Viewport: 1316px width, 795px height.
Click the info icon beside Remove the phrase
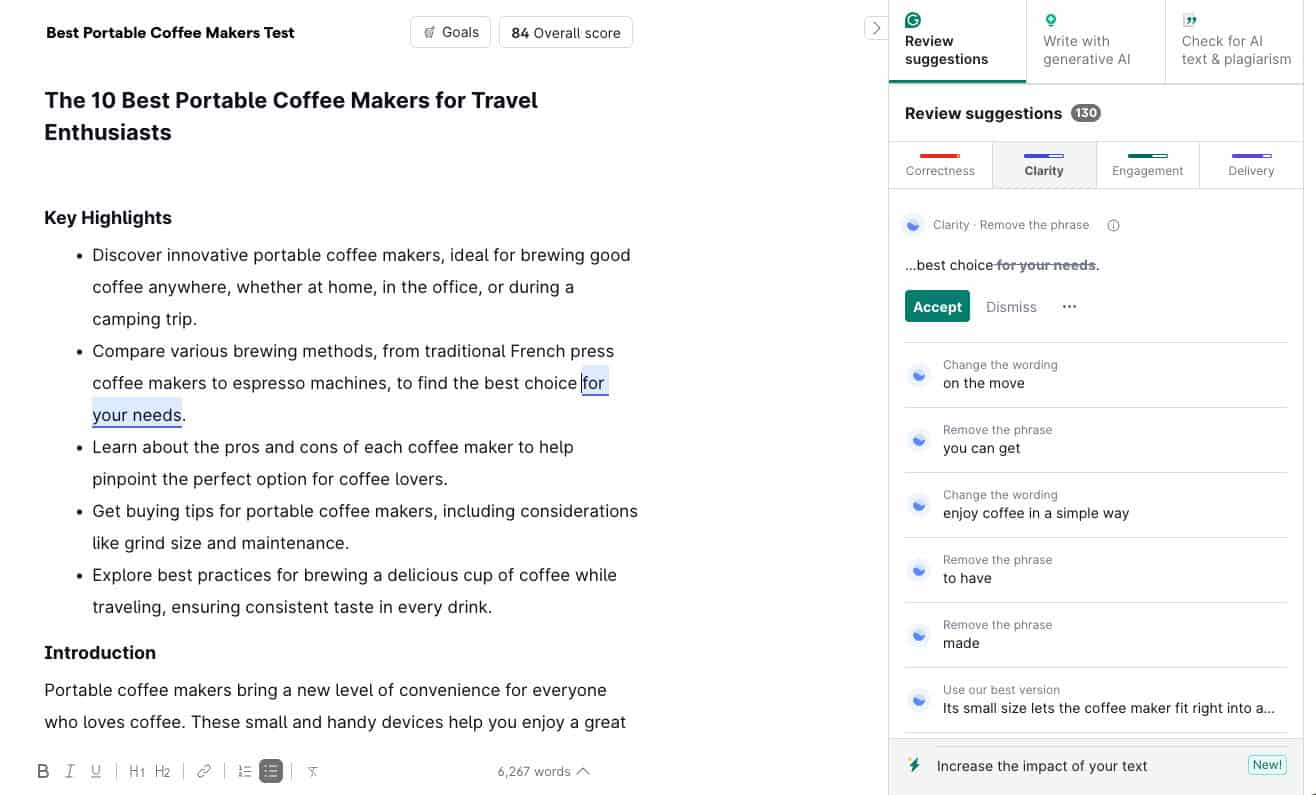coord(1113,225)
